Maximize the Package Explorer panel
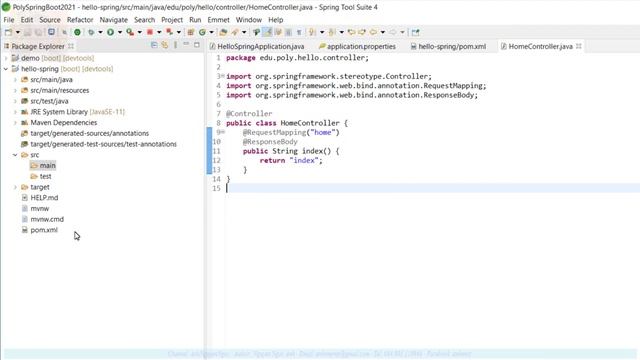Viewport: 640px width, 360px height. (197, 45)
